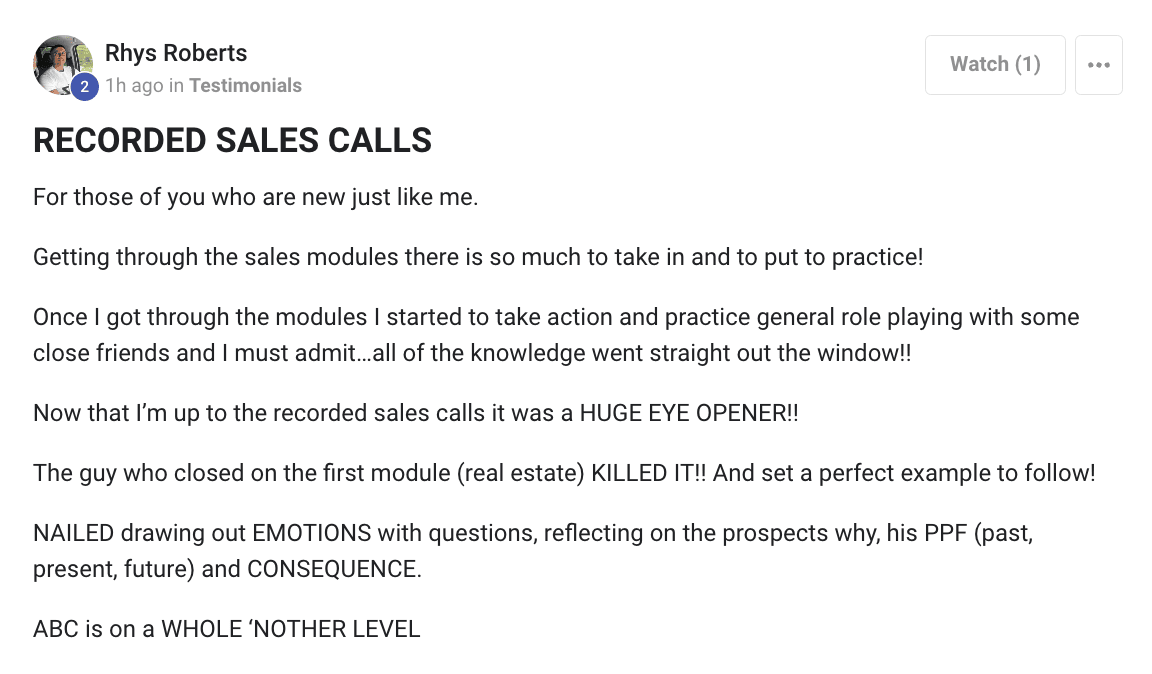Go to the Testimonials category
The image size is (1152, 674).
[x=245, y=85]
